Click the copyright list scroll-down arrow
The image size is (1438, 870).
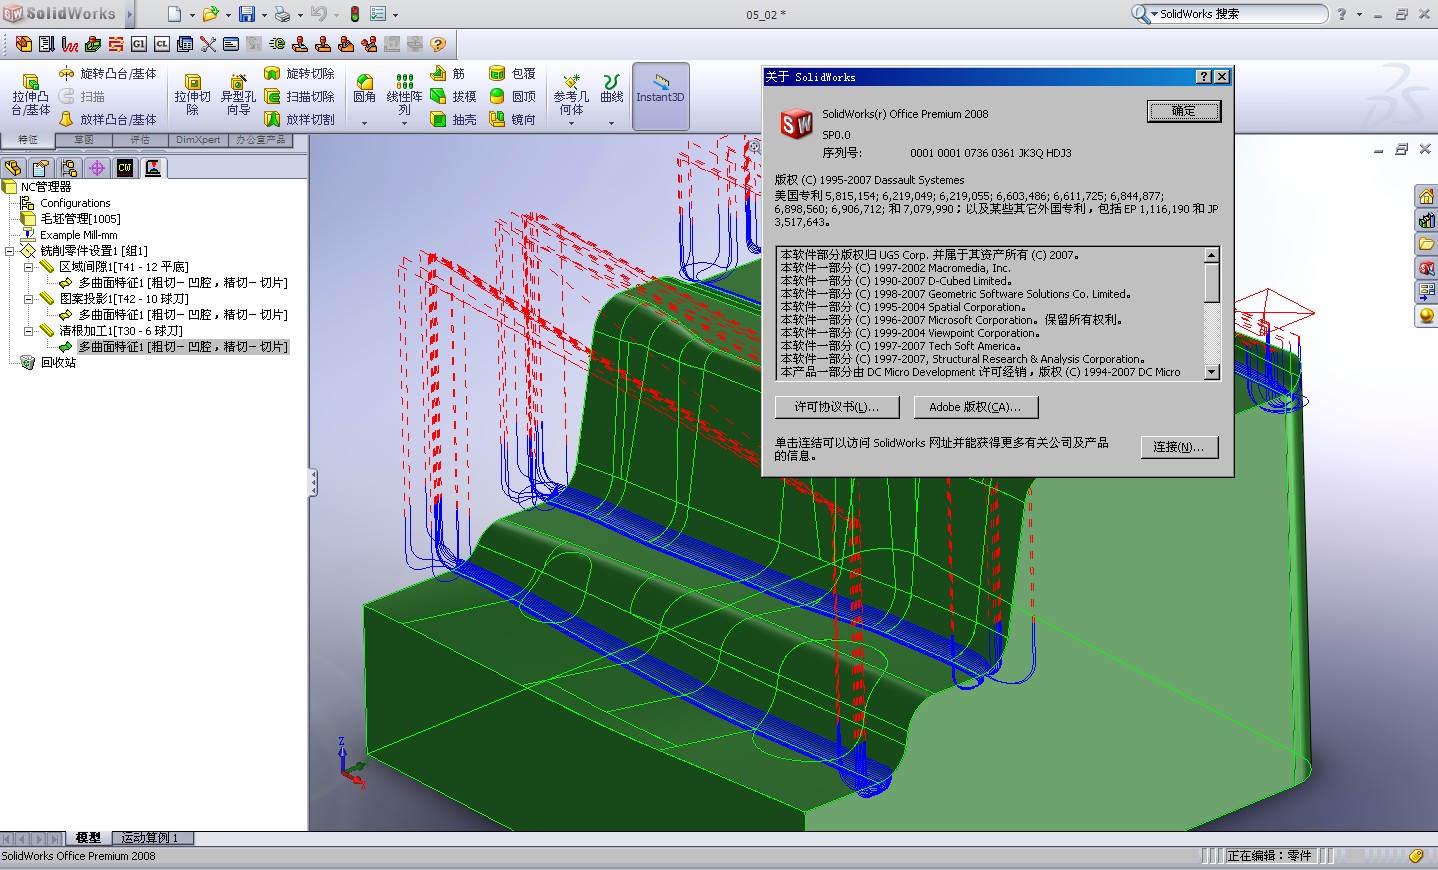click(x=1212, y=372)
